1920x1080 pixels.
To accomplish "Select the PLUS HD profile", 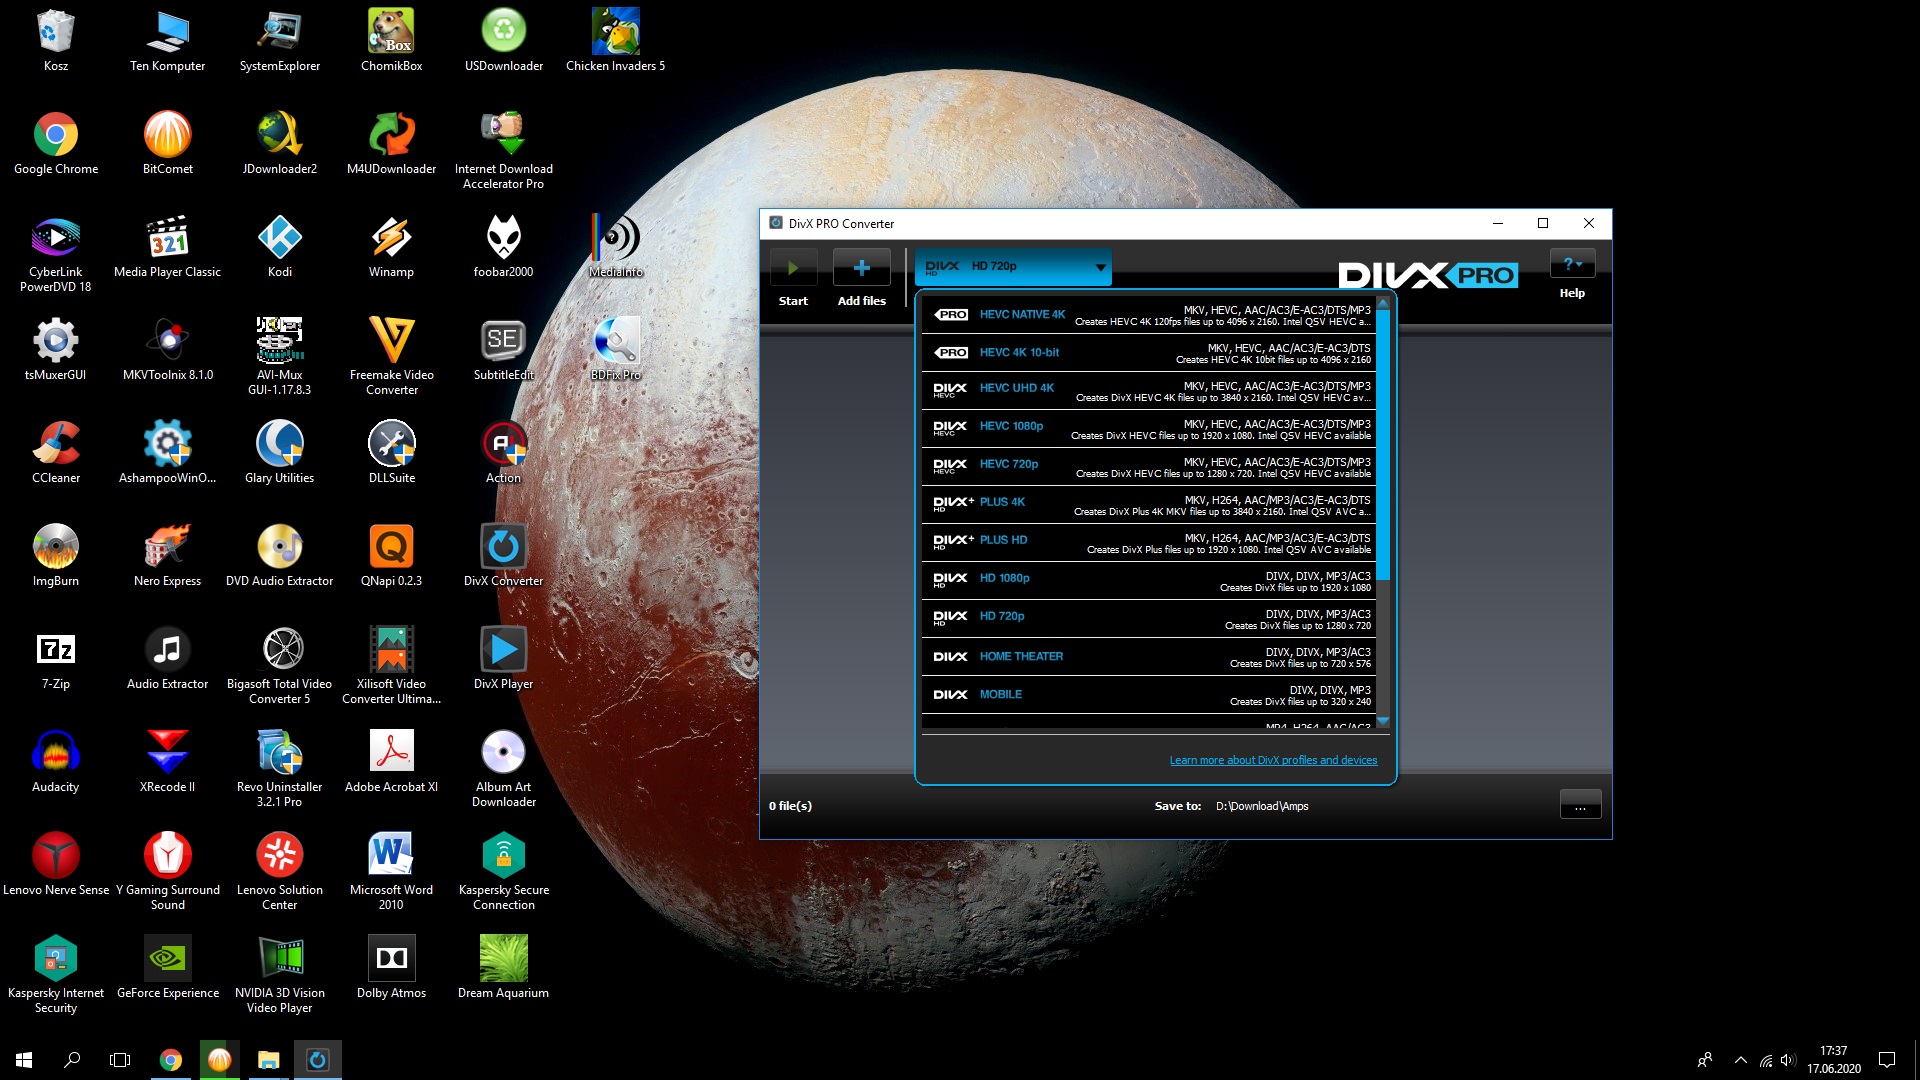I will coord(1148,543).
